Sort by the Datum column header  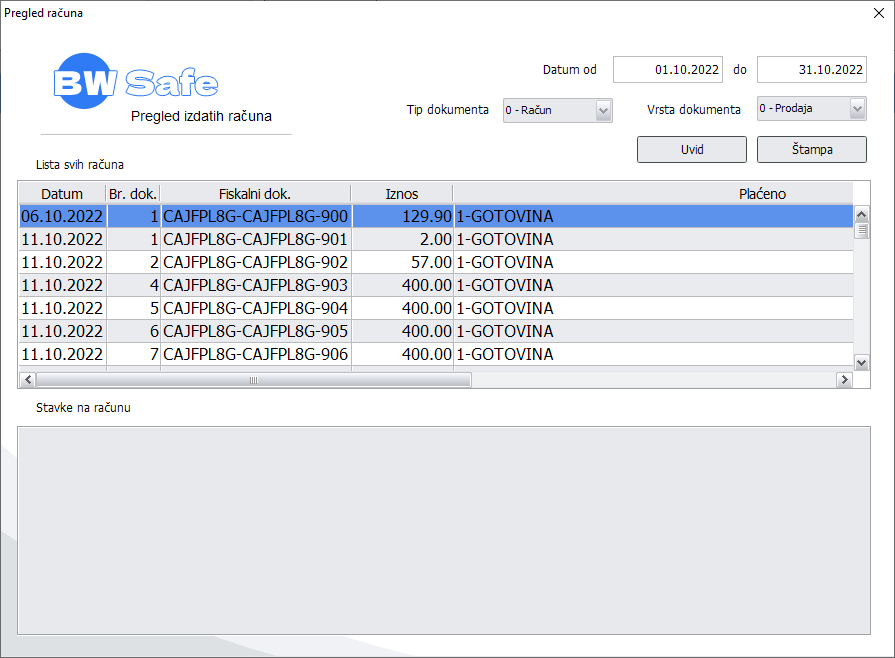tap(62, 194)
